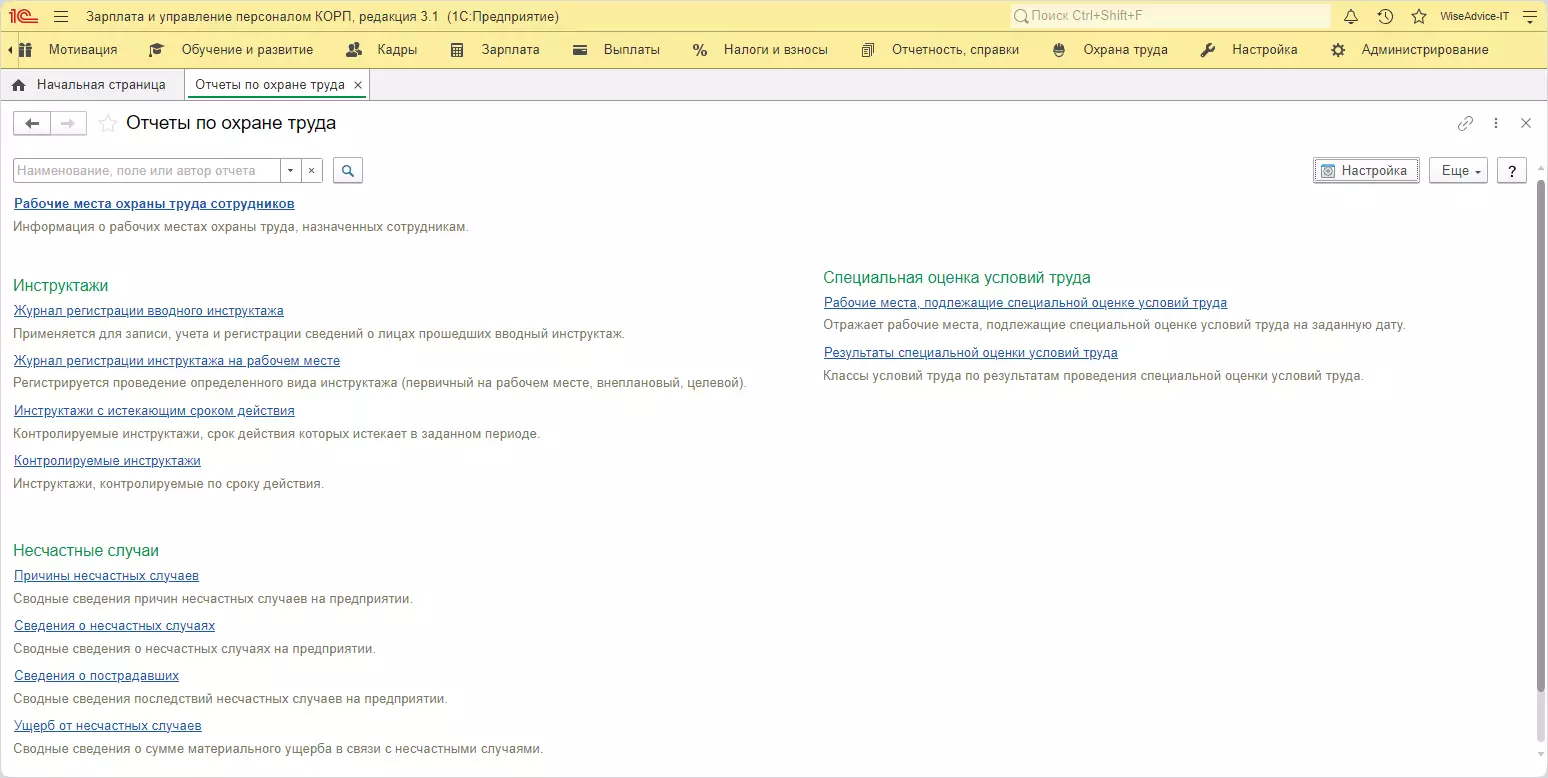
Task: Click the Несчастные случаи group heading
Action: click(86, 550)
